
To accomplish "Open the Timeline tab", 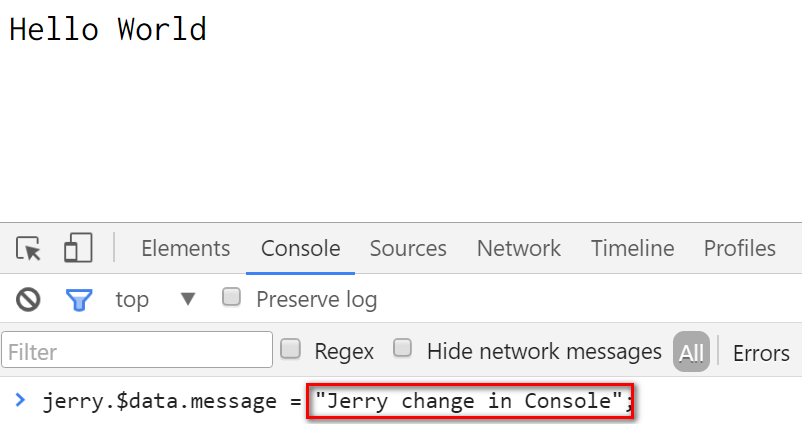I will pos(633,249).
